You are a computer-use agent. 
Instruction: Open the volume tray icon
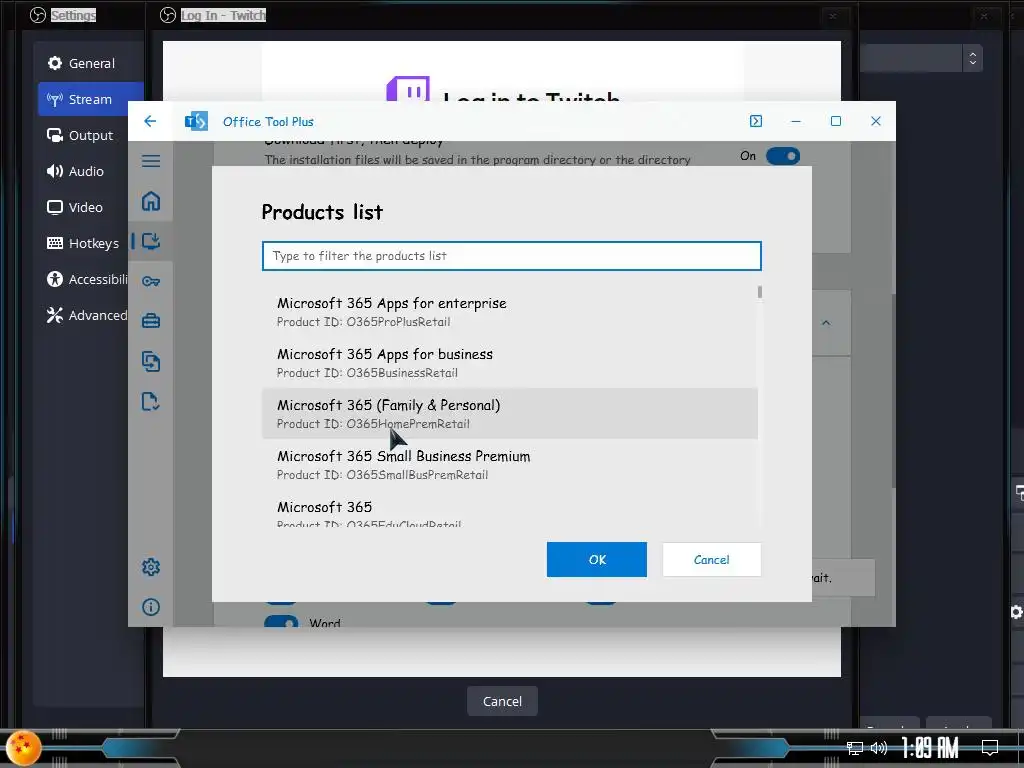point(879,748)
